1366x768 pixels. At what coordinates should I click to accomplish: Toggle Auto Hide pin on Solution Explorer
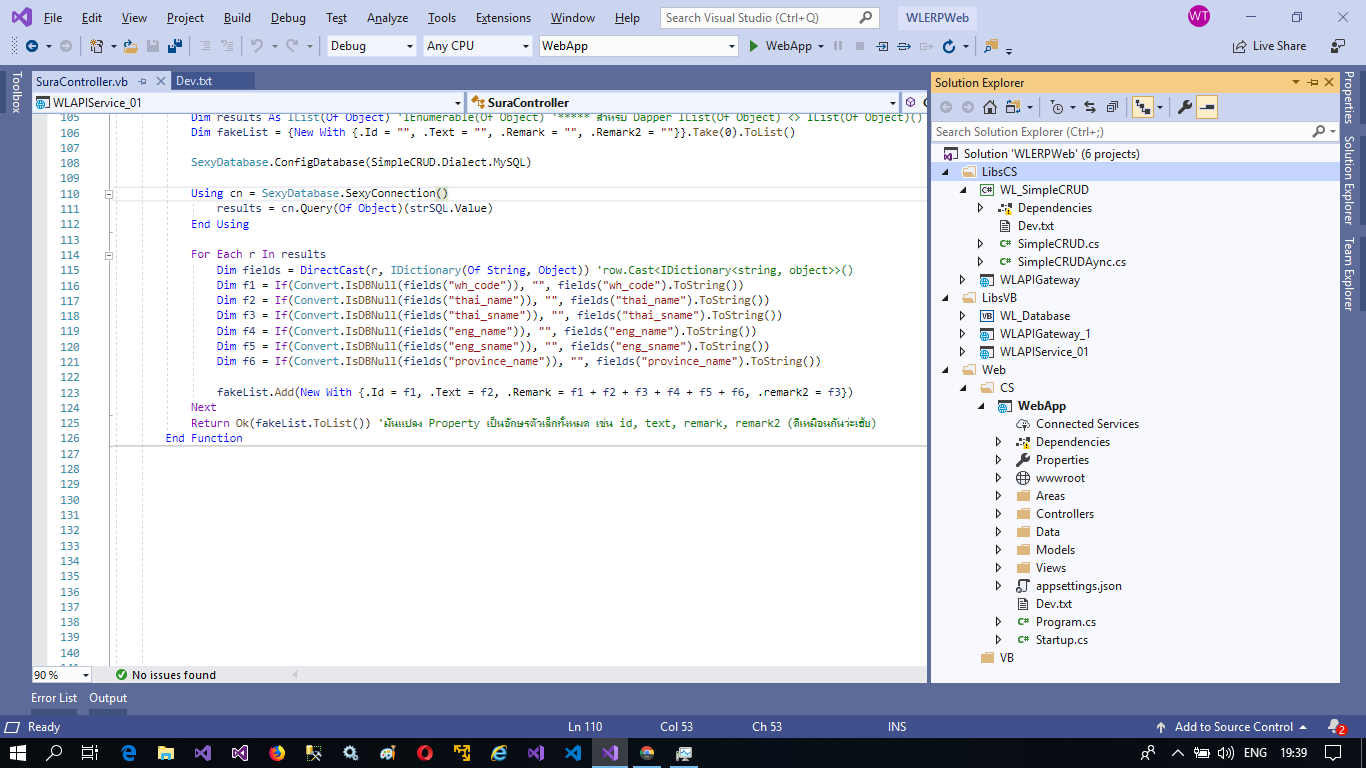(1313, 83)
